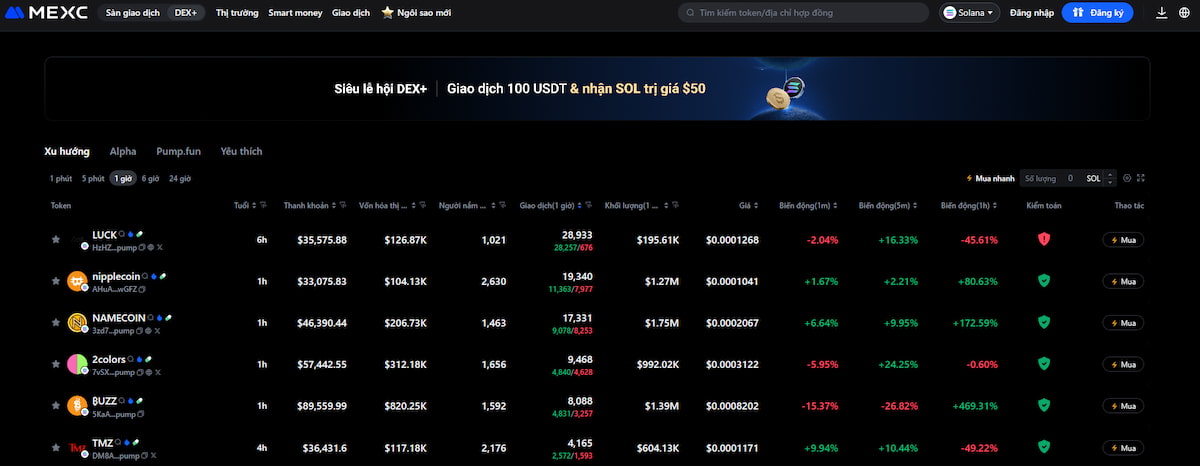Select the 6 giờ timeframe
Viewport: 1200px width, 466px height.
coord(150,178)
